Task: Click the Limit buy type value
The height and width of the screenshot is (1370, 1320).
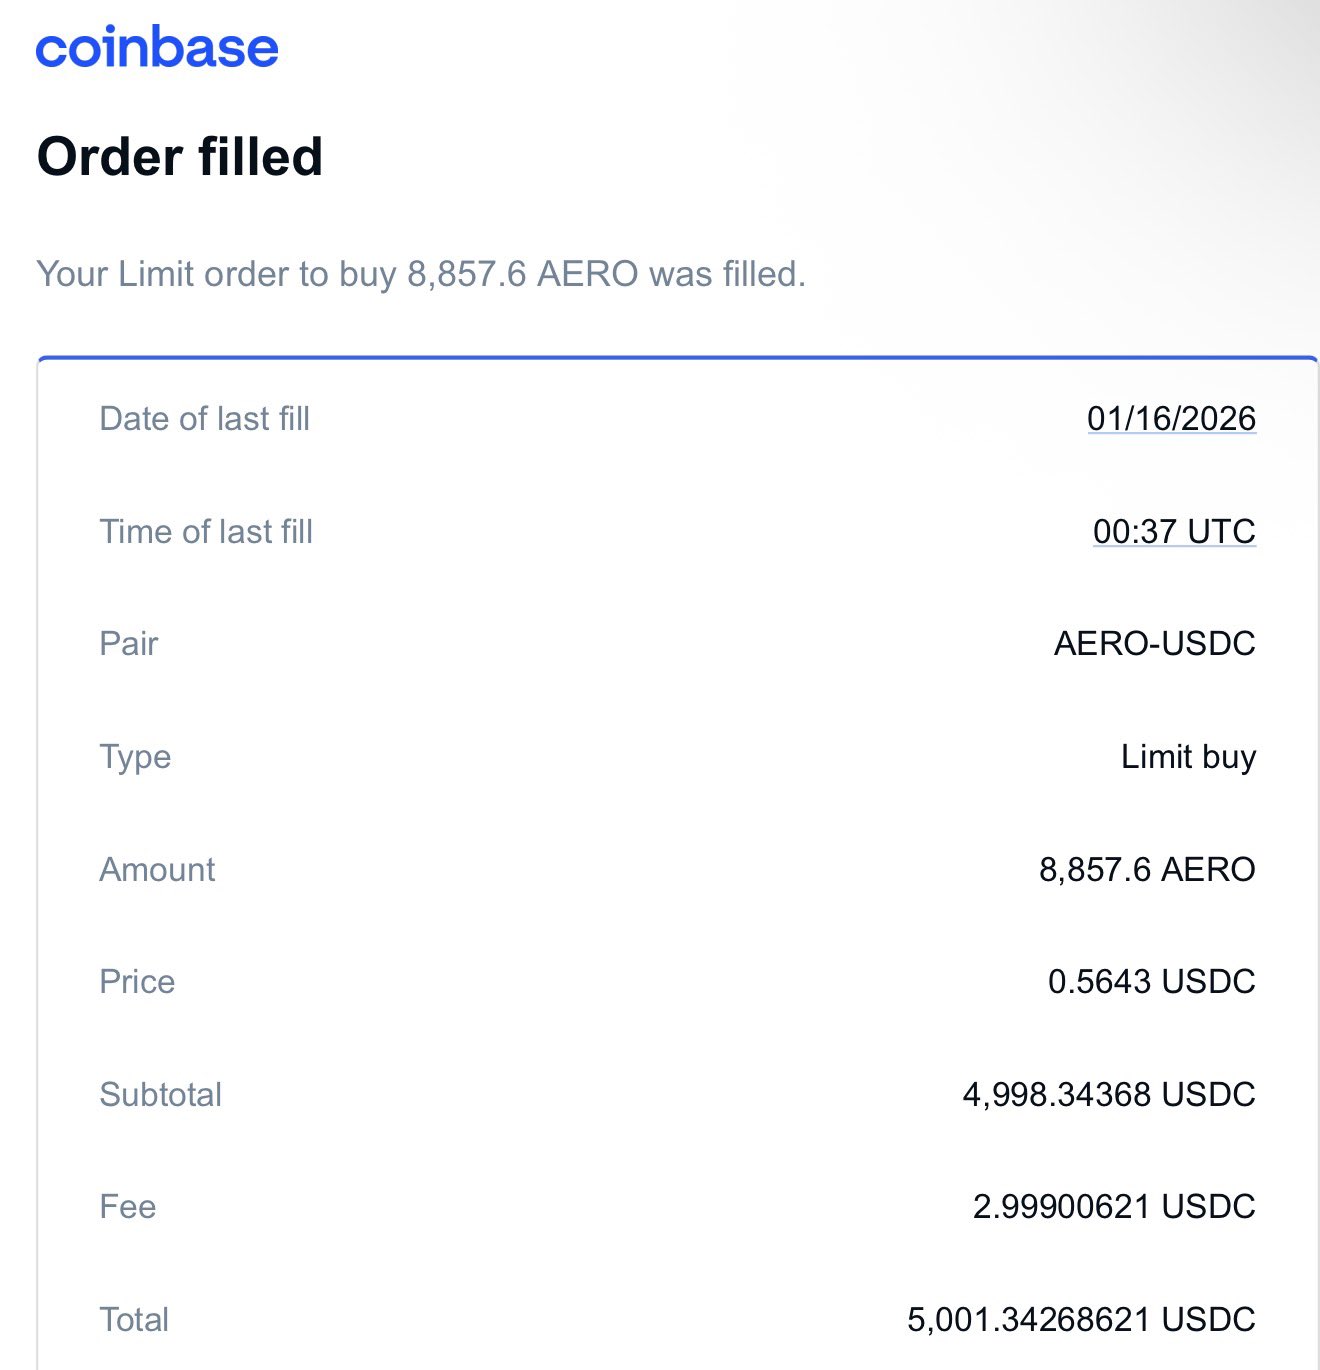Action: (x=1188, y=757)
